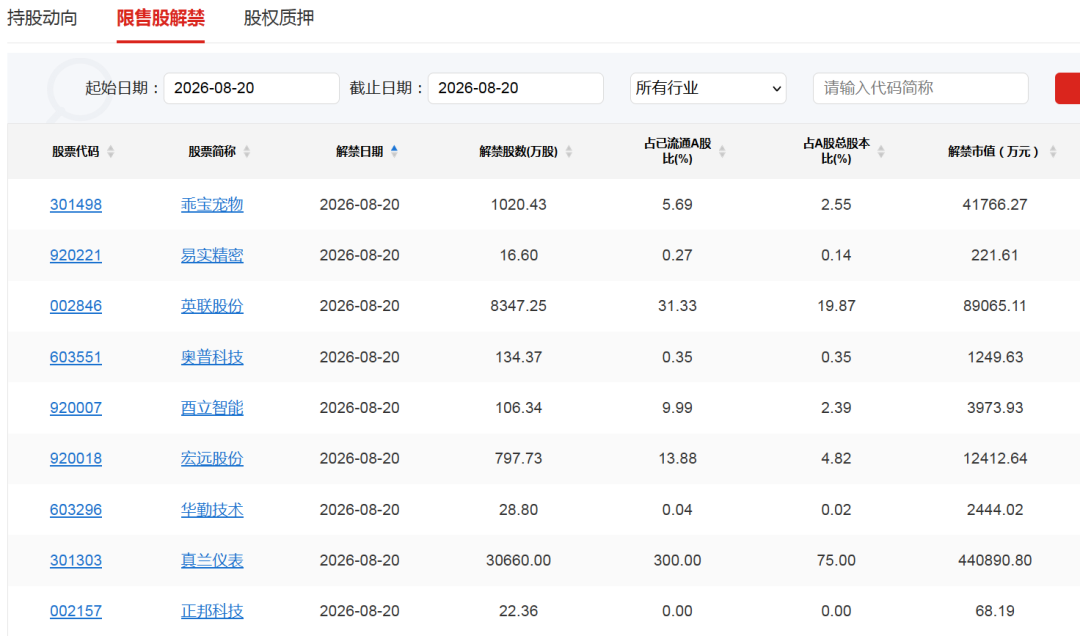1080x636 pixels.
Task: Click market value cell 12412.64
Action: click(995, 458)
